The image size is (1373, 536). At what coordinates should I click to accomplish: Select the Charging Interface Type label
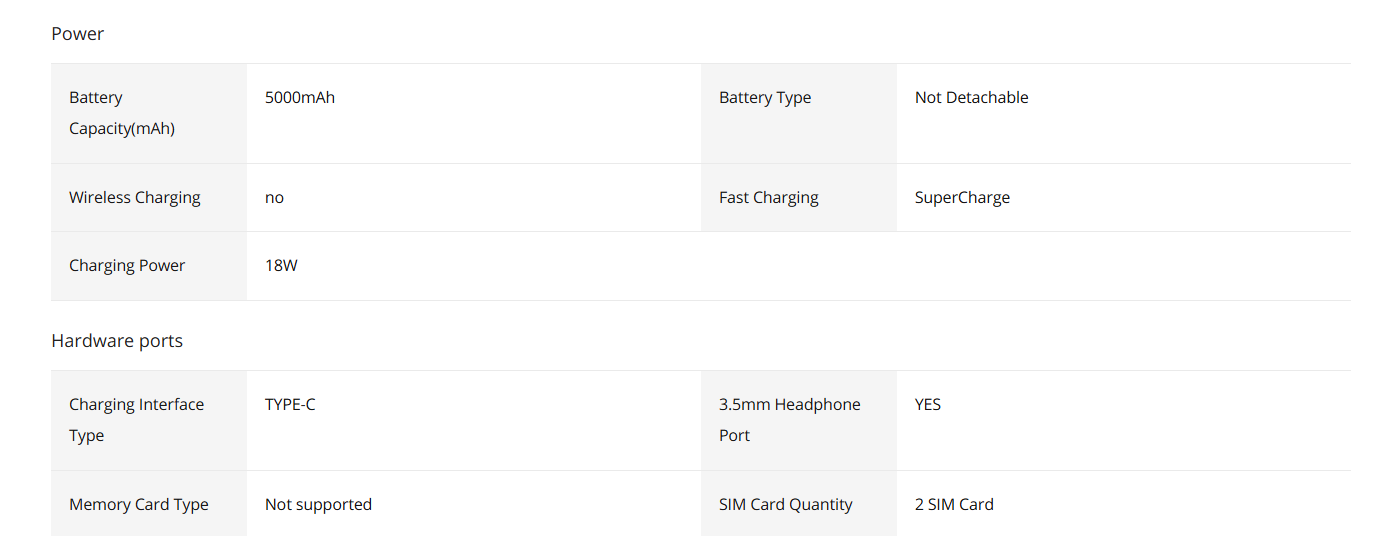coord(136,420)
